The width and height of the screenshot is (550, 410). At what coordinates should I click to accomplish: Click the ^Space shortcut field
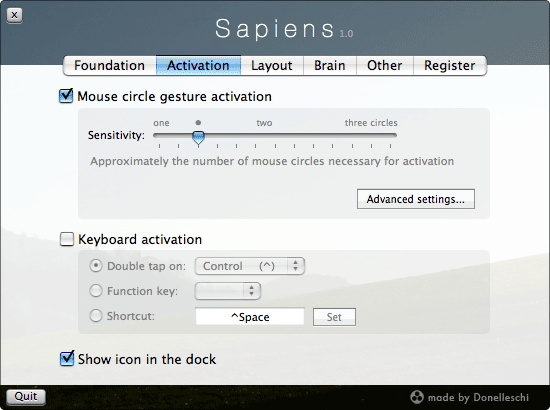pos(250,317)
